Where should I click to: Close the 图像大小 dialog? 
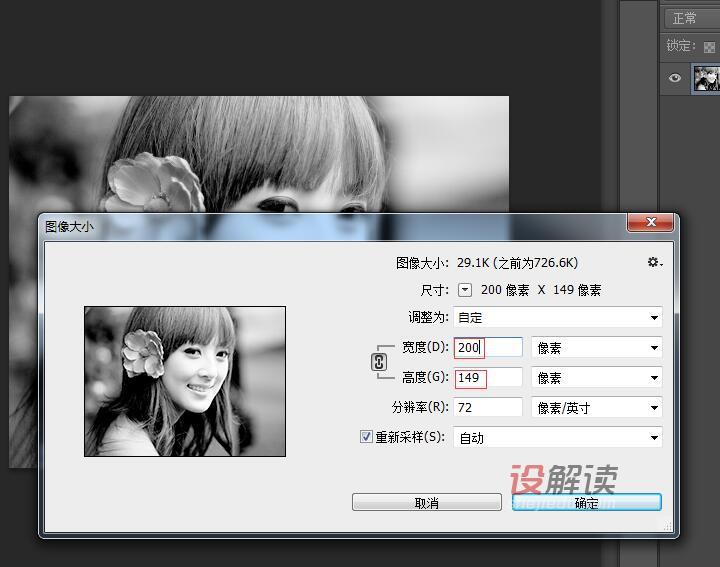pyautogui.click(x=650, y=222)
